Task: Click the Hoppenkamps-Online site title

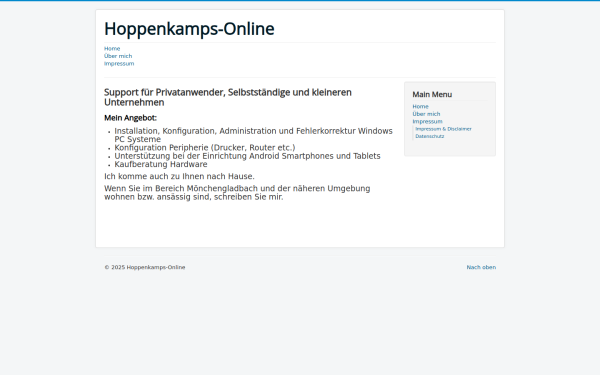Action: coord(189,29)
